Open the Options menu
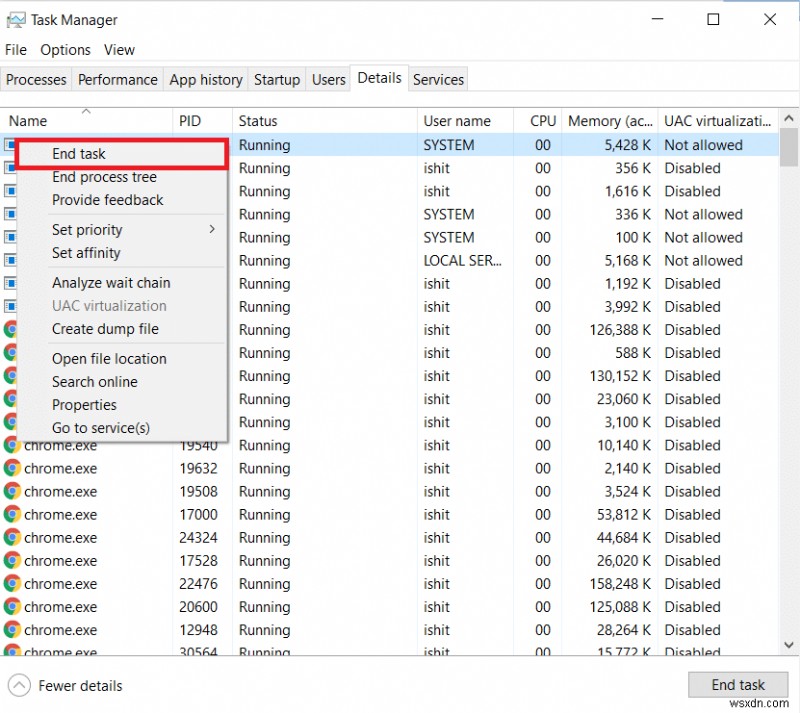This screenshot has width=800, height=713. (65, 49)
